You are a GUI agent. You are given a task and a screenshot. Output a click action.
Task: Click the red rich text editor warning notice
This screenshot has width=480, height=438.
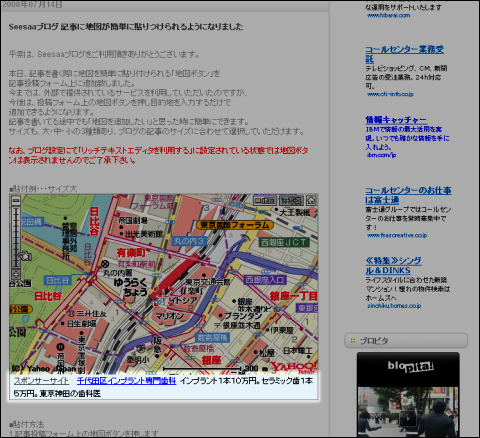[158, 155]
